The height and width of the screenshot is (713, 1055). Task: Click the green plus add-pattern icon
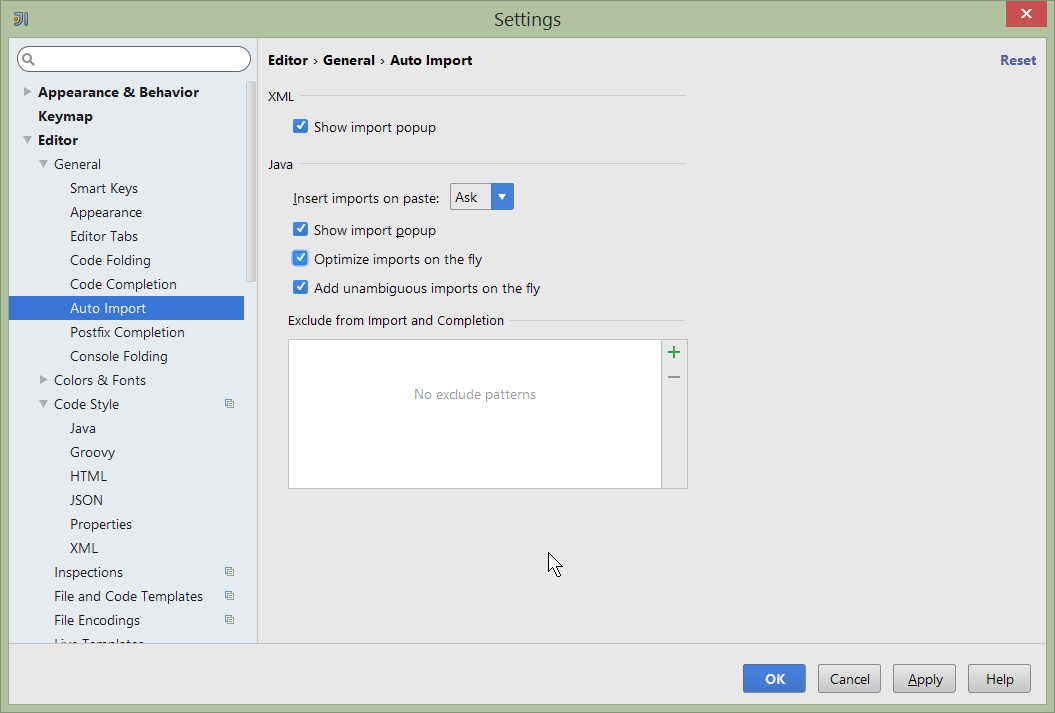tap(674, 352)
